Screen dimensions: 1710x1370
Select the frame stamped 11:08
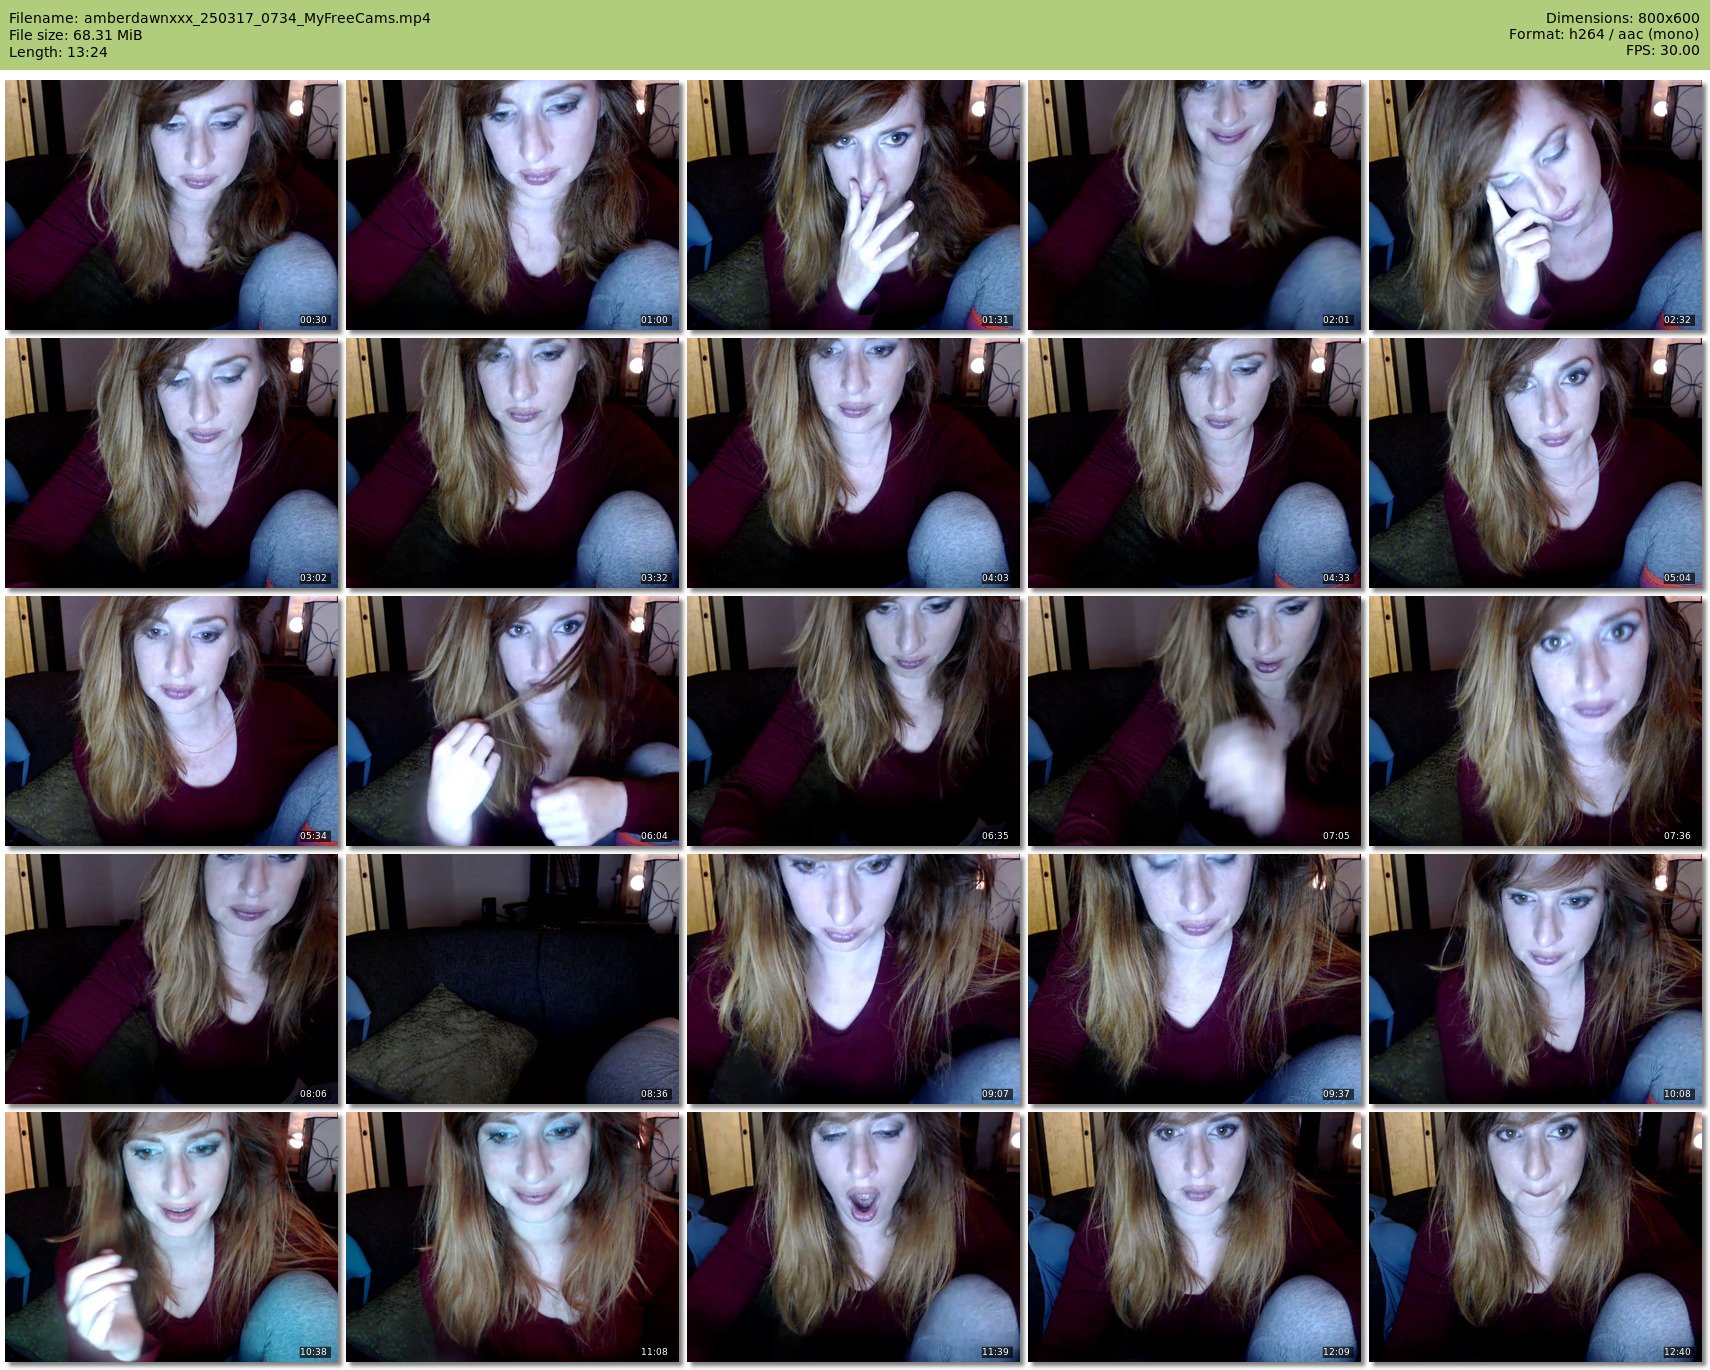[x=513, y=1237]
